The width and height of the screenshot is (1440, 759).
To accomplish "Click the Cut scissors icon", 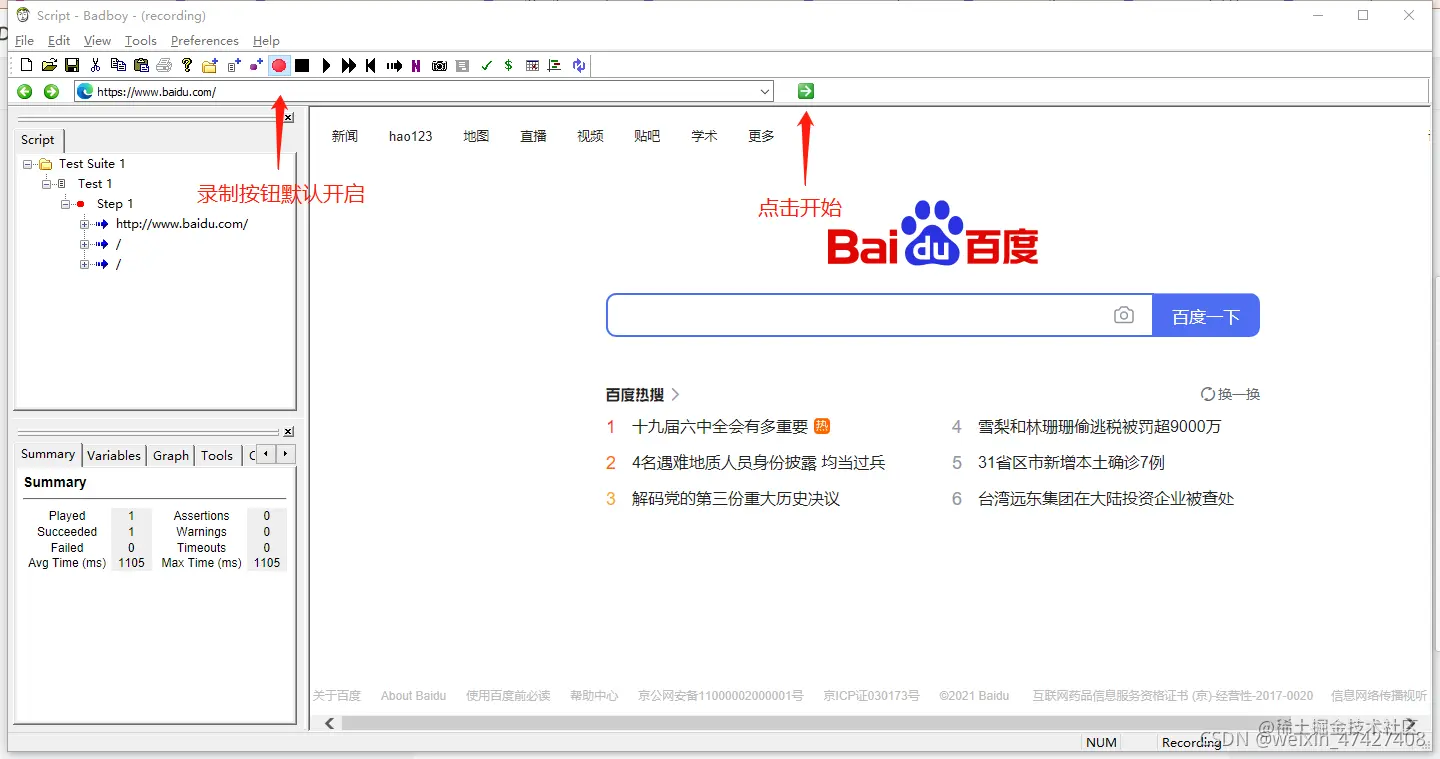I will (95, 65).
